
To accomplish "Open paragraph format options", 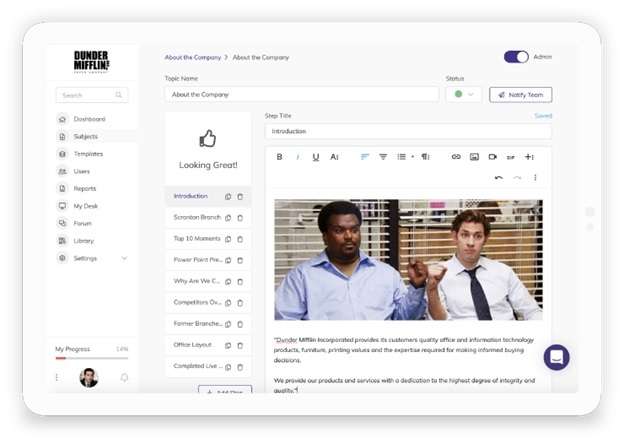I will [x=425, y=157].
